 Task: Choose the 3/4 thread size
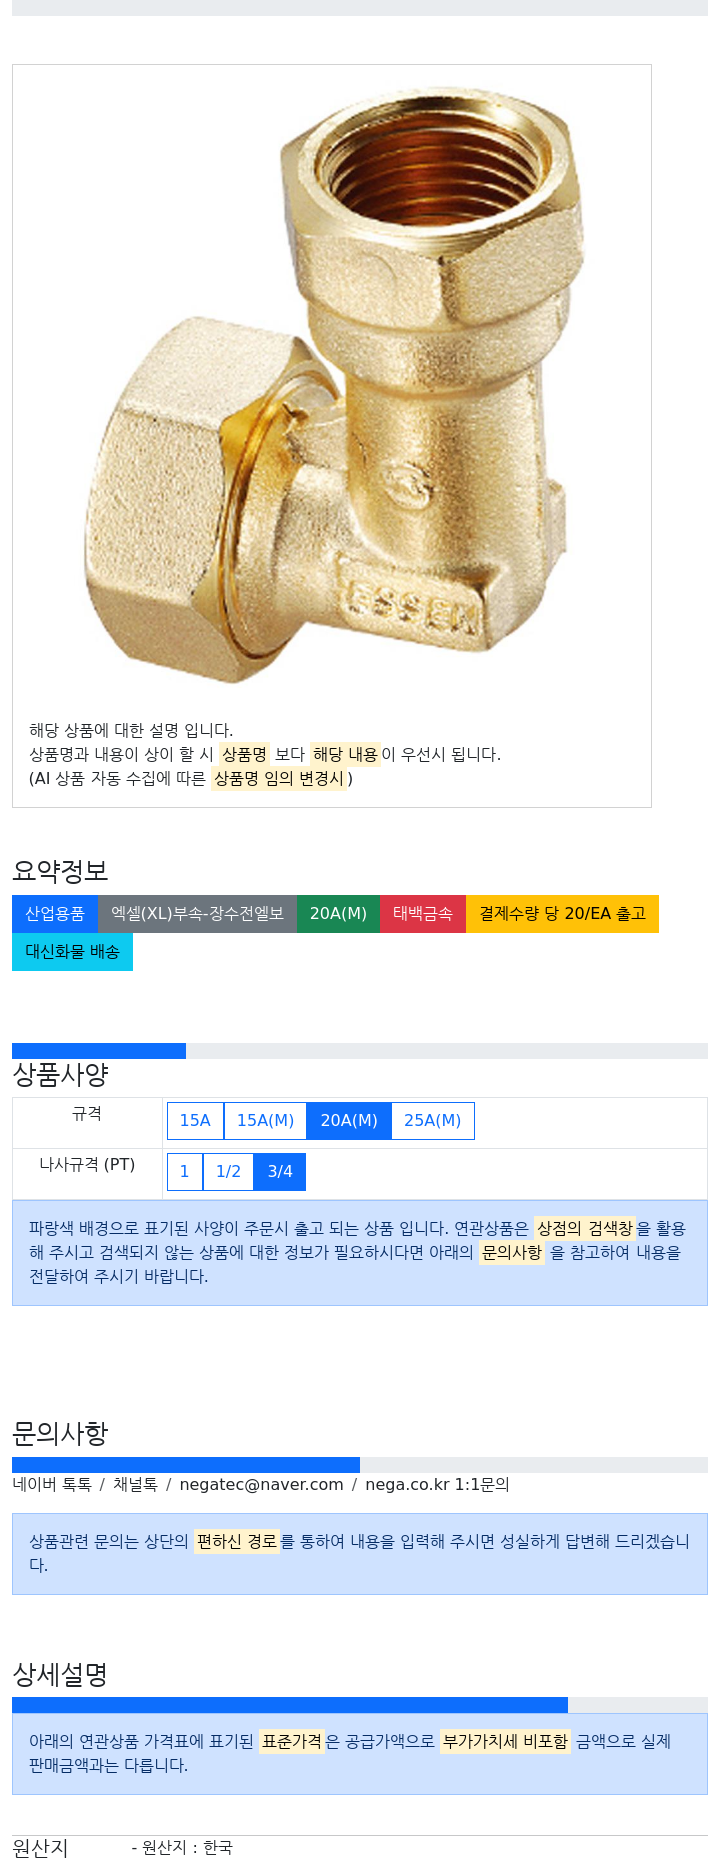(280, 1172)
